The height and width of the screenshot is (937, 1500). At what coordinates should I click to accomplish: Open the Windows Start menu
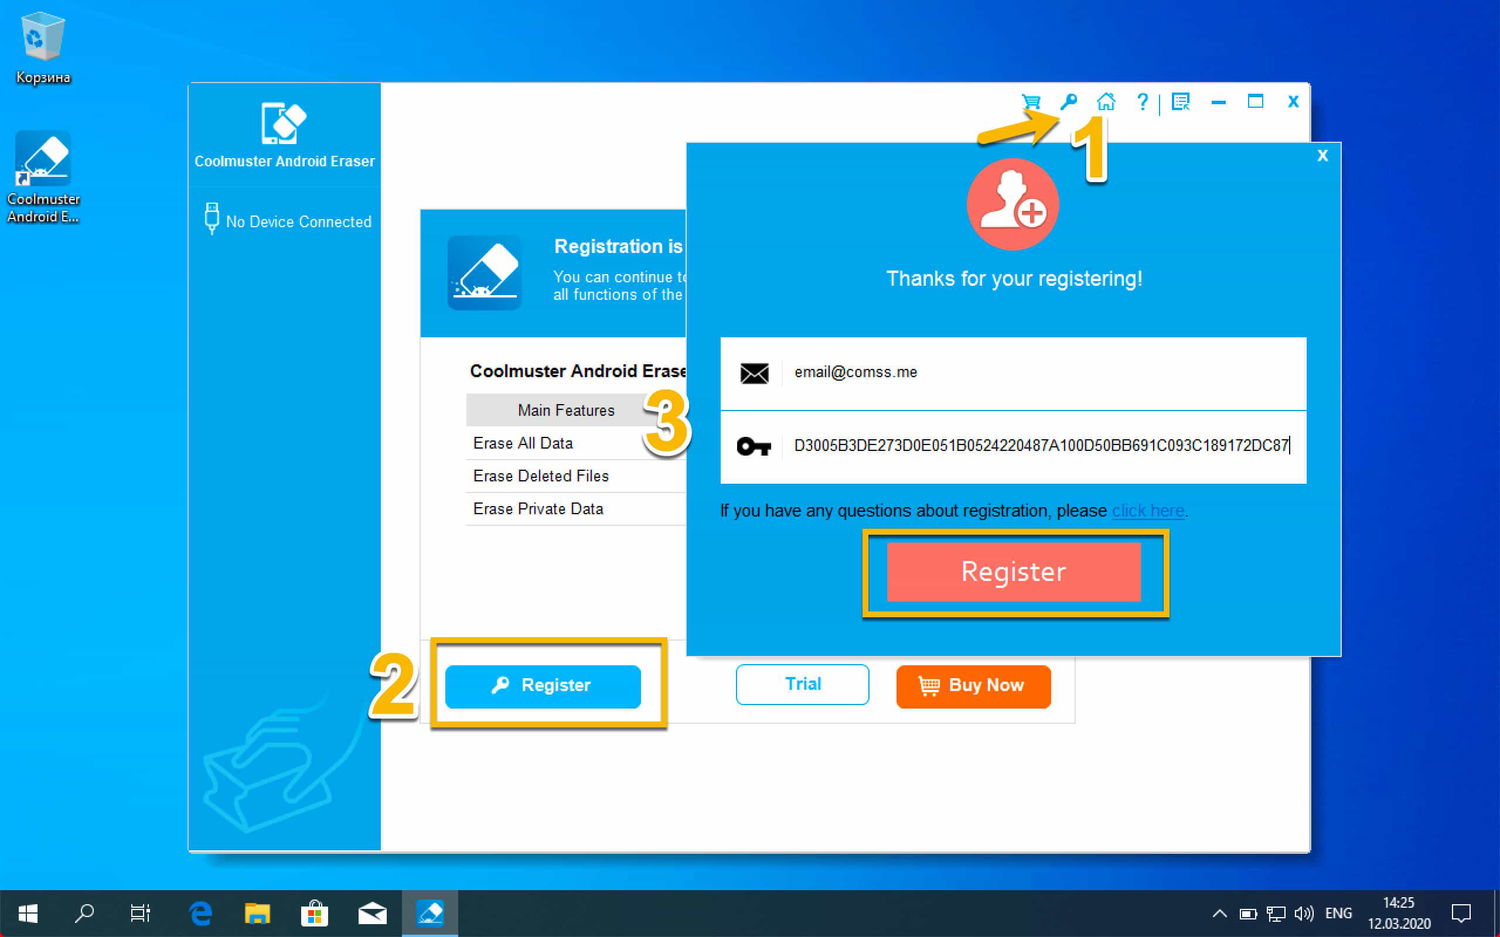point(28,913)
